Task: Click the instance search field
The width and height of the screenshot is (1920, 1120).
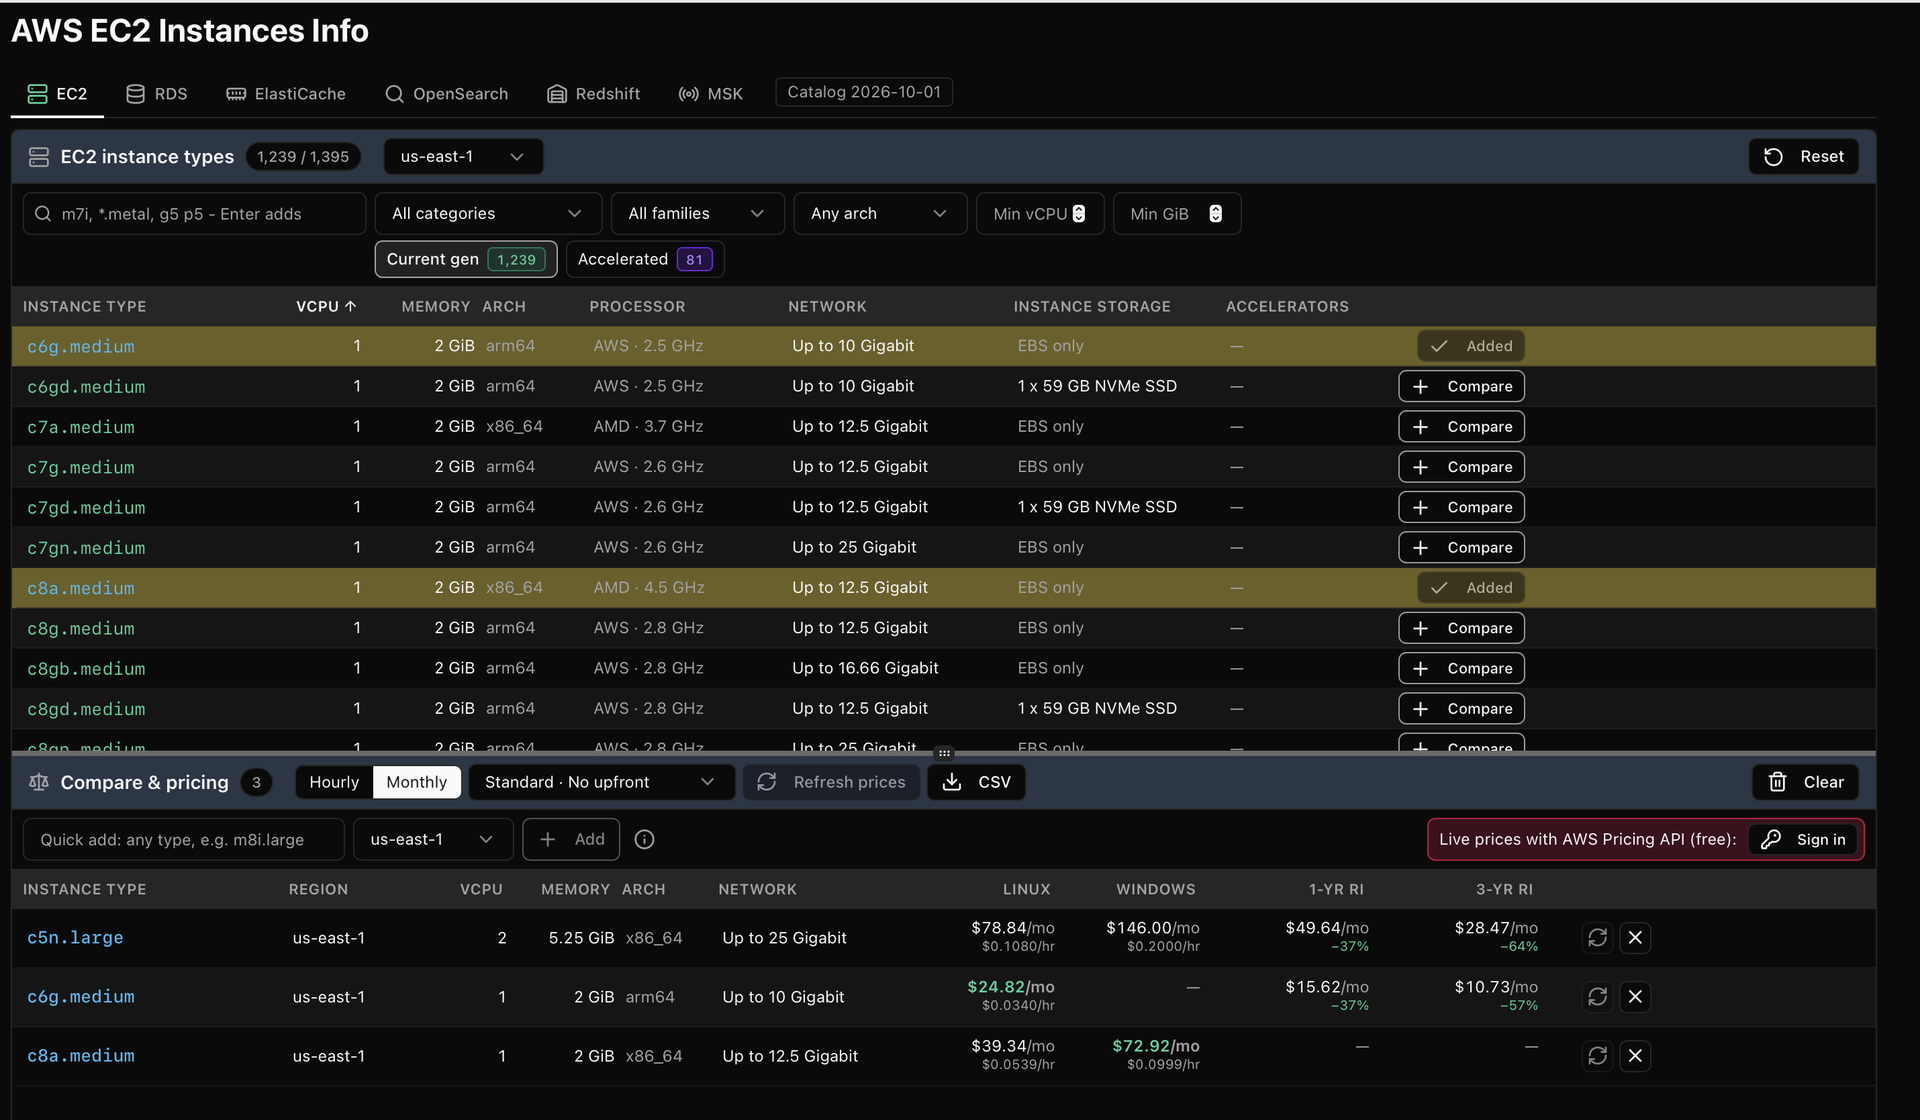Action: click(194, 214)
